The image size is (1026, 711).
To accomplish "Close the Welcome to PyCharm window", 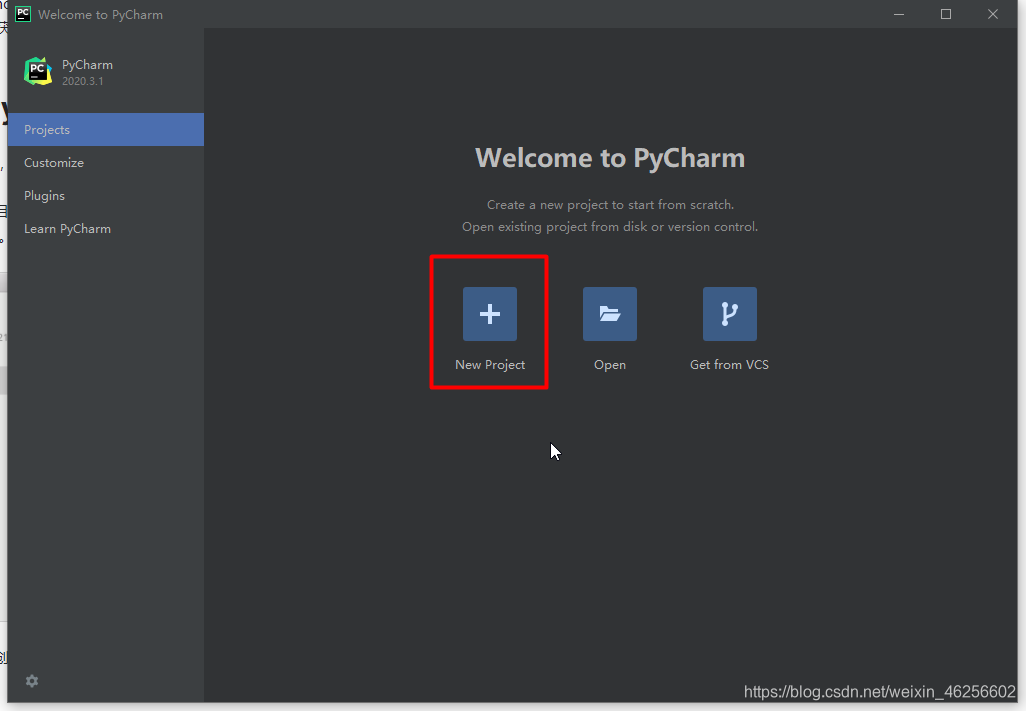I will pos(993,14).
